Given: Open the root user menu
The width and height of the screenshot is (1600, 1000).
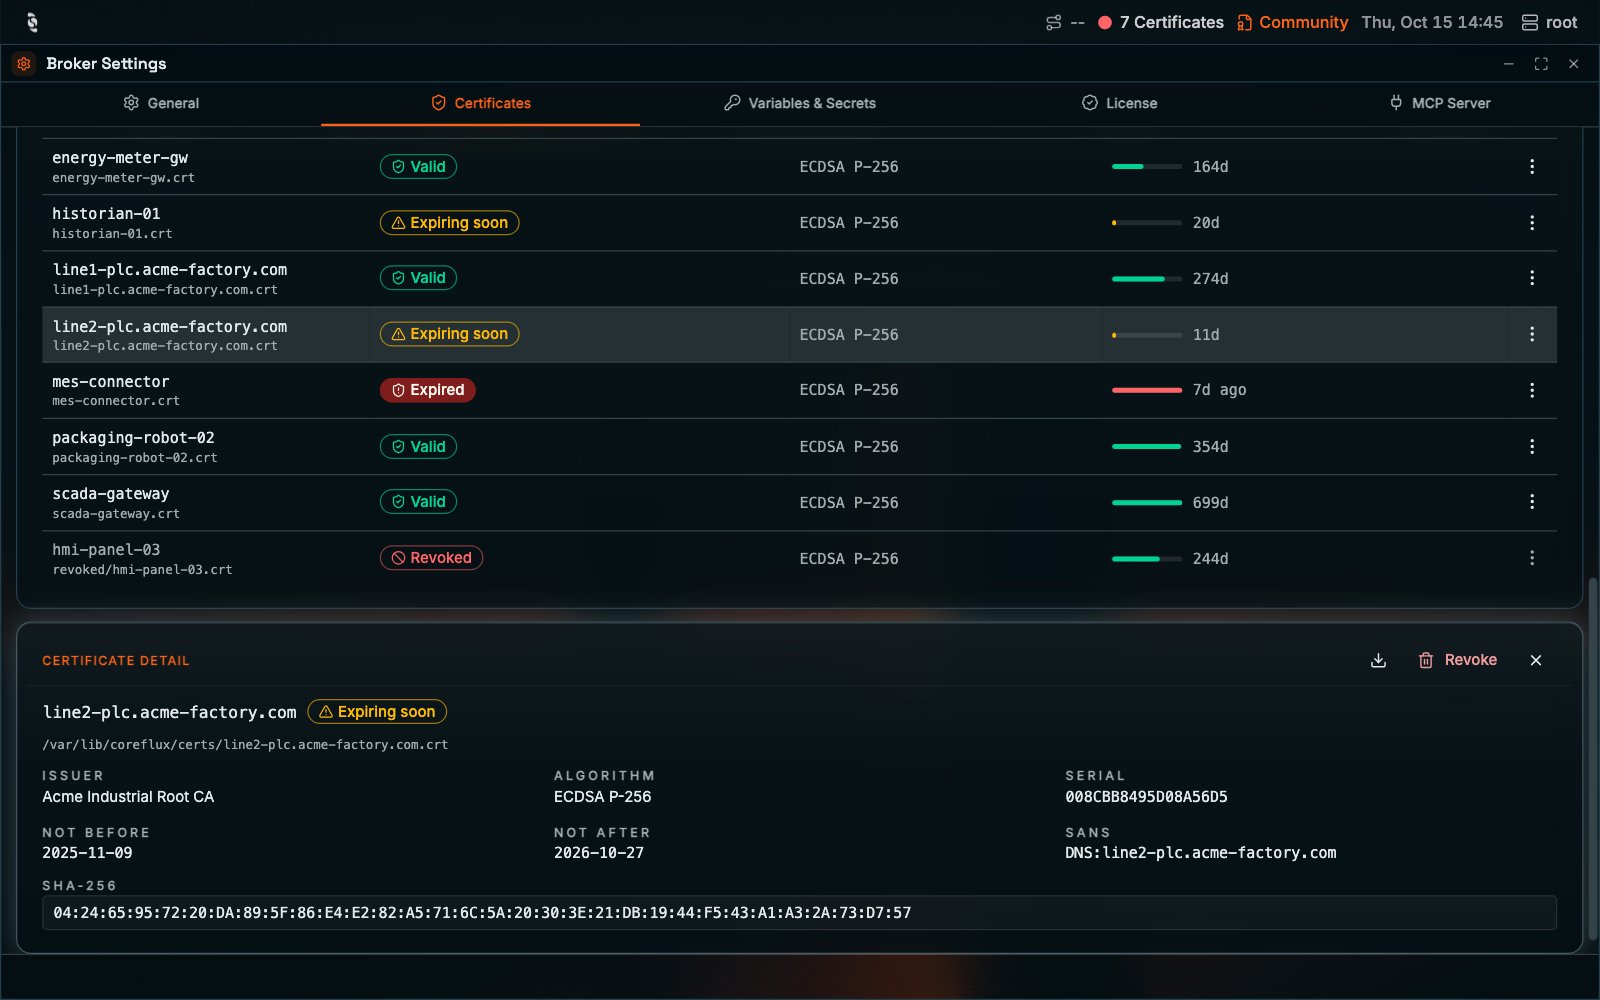Looking at the screenshot, I should click(1549, 22).
